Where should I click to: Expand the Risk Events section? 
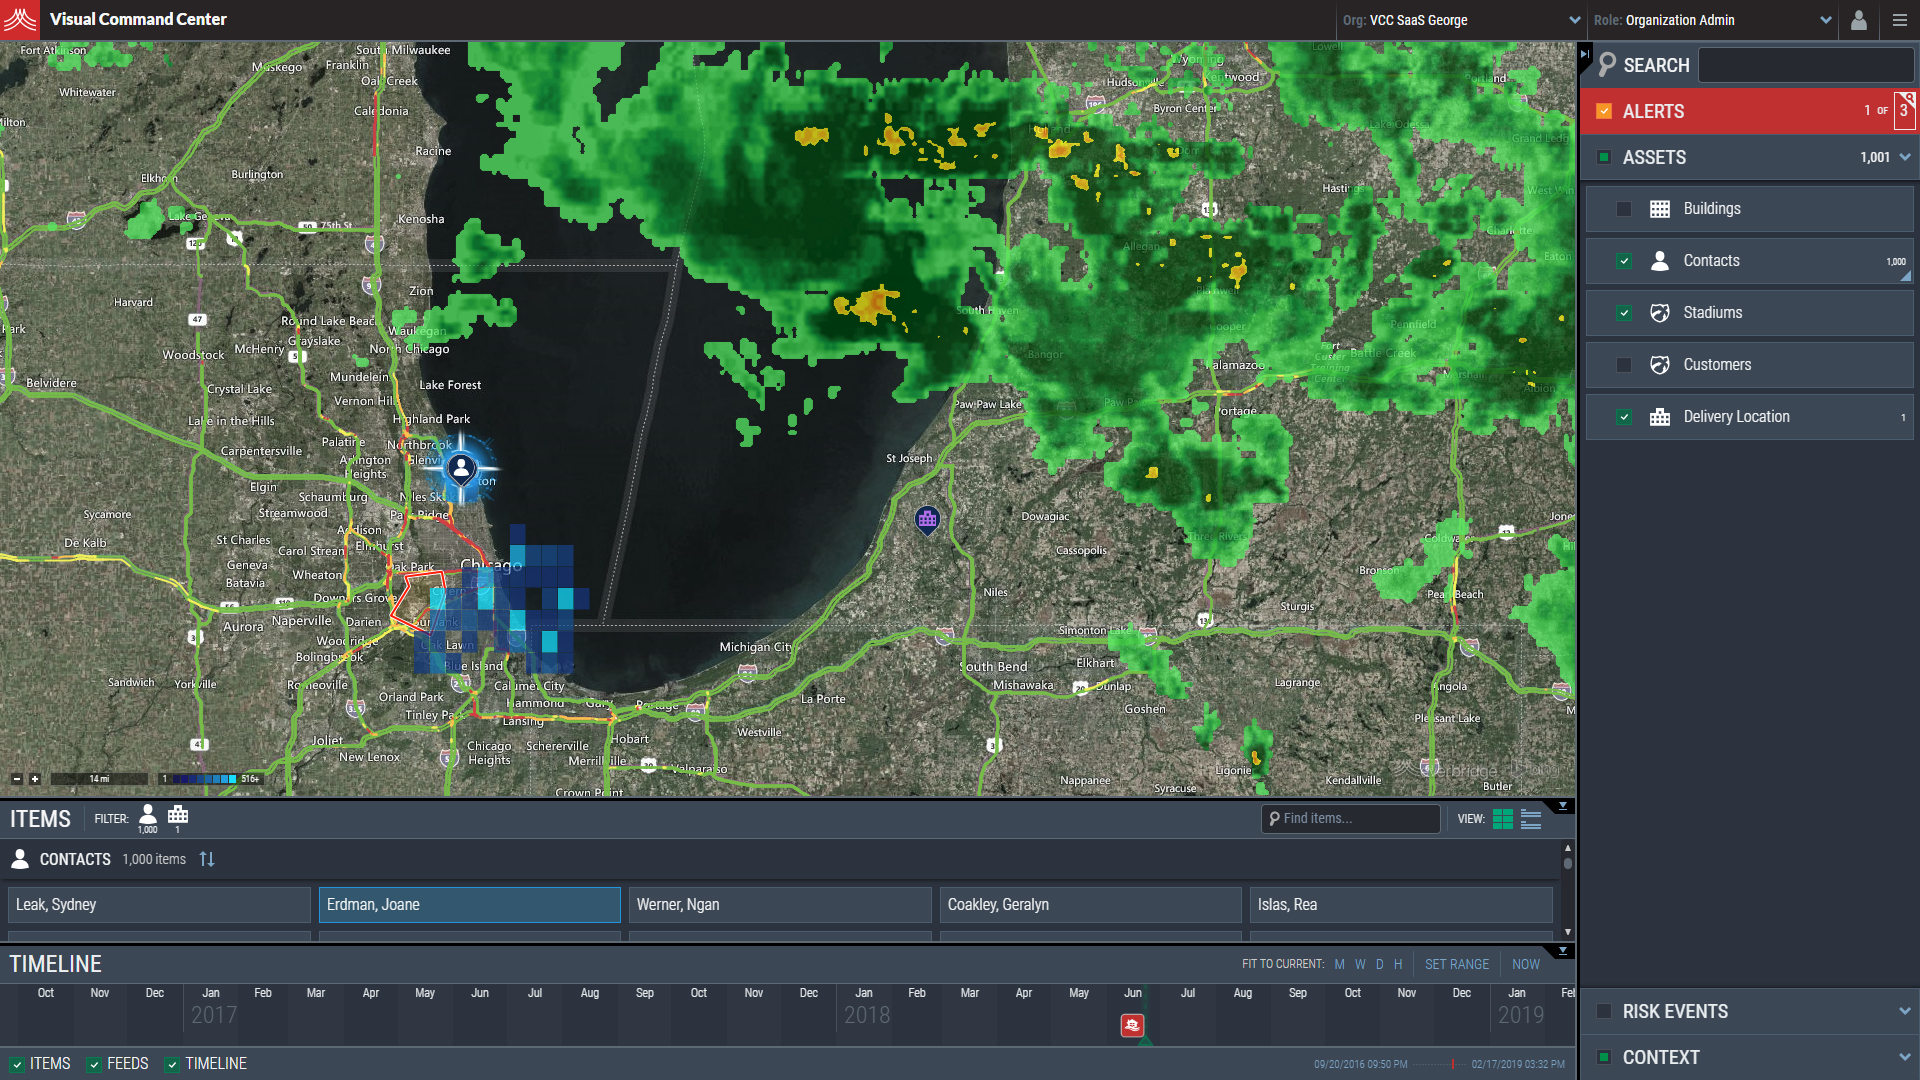tap(1904, 1012)
